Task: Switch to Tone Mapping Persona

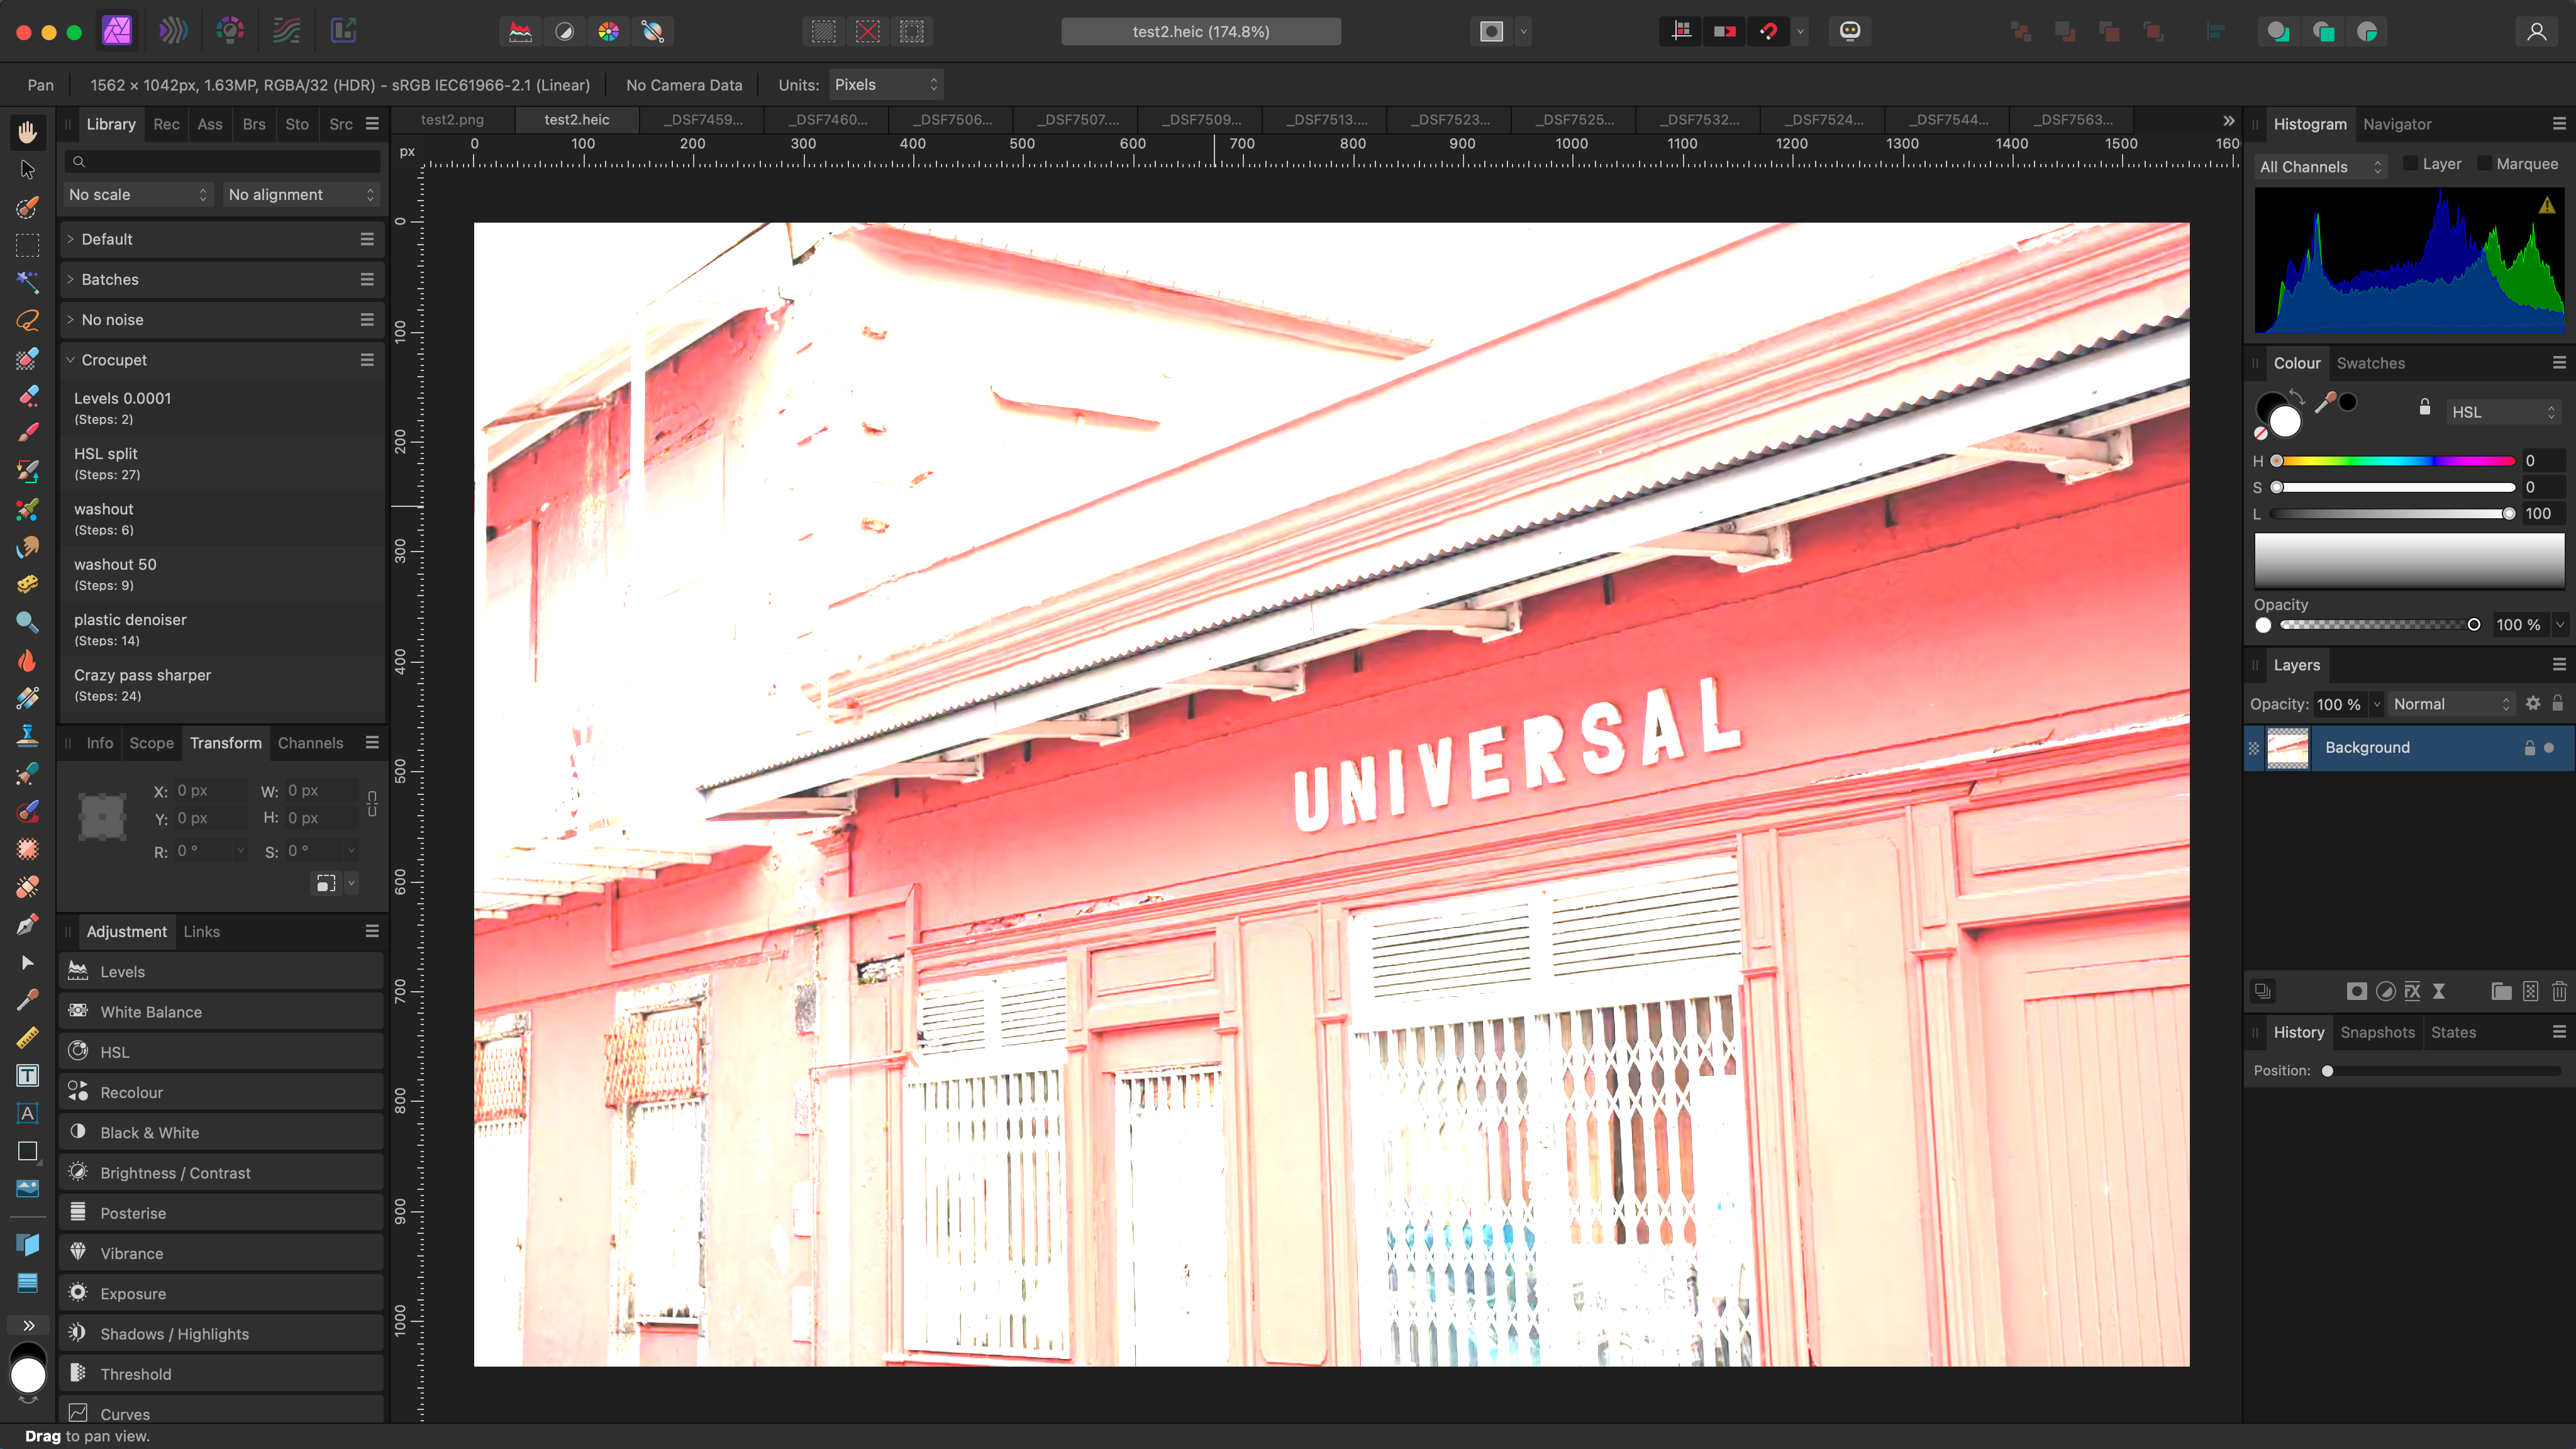Action: pyautogui.click(x=287, y=31)
